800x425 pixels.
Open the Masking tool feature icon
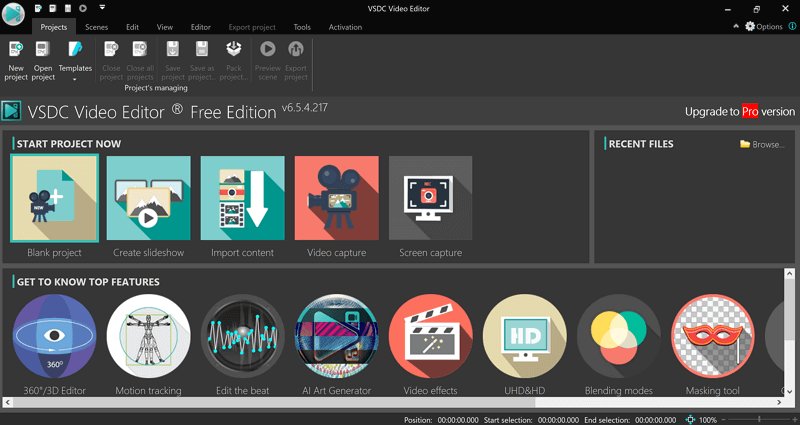(x=713, y=336)
